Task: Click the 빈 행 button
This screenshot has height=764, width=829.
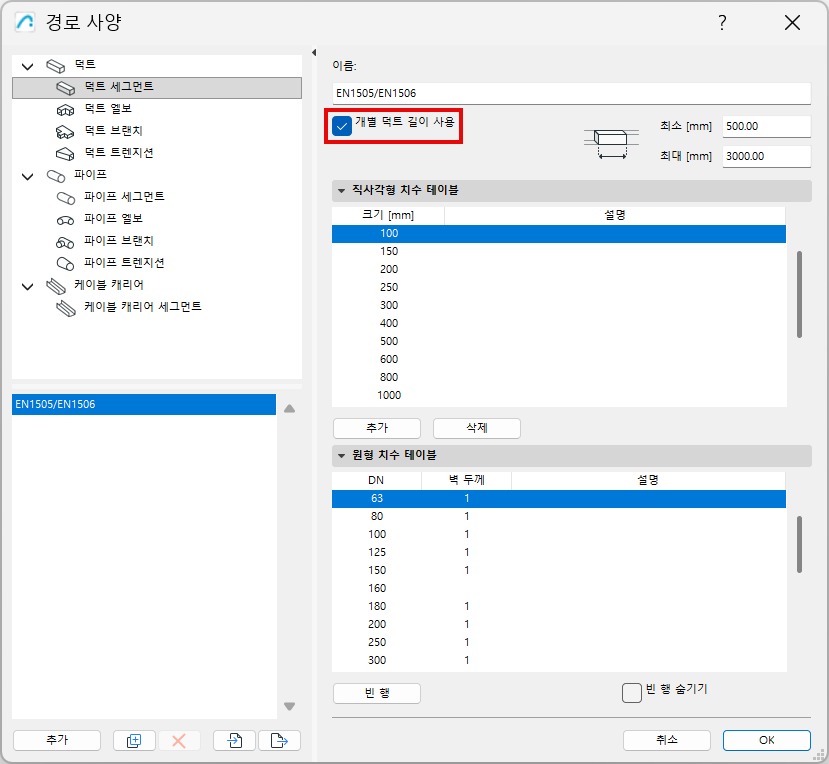Action: 377,693
